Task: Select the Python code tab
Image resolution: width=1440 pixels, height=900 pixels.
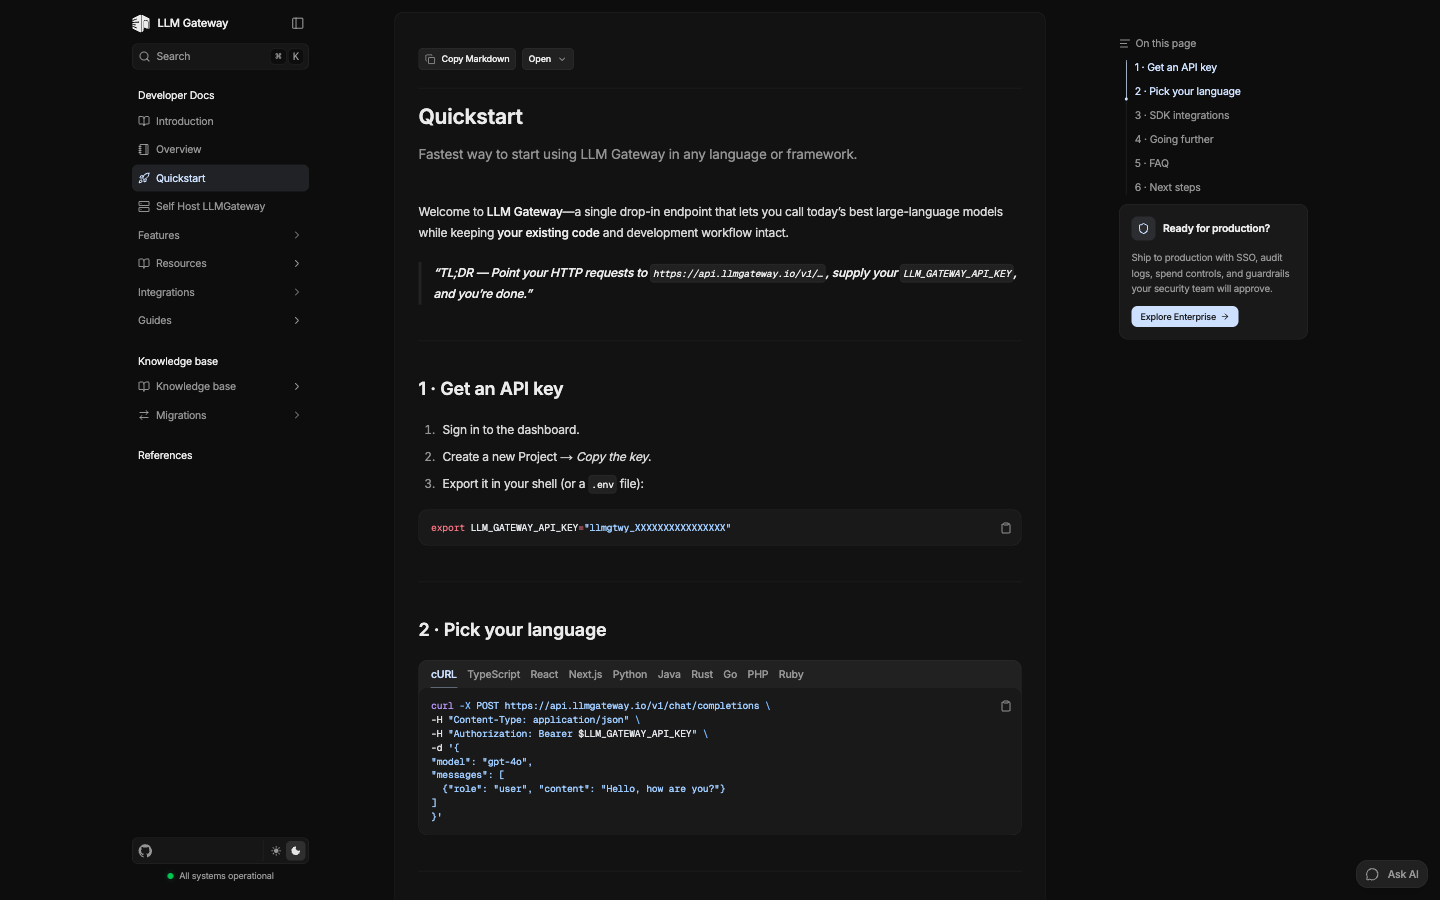Action: [x=630, y=675]
